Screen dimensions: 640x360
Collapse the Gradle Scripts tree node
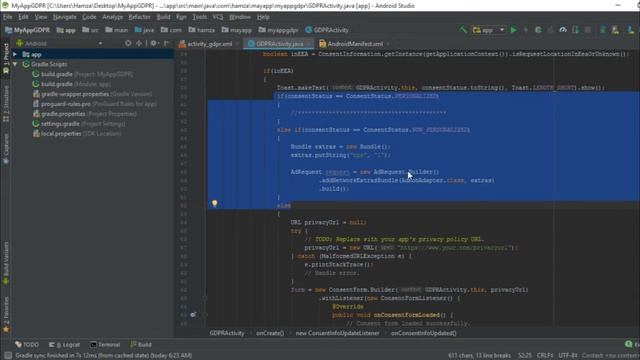[15, 64]
